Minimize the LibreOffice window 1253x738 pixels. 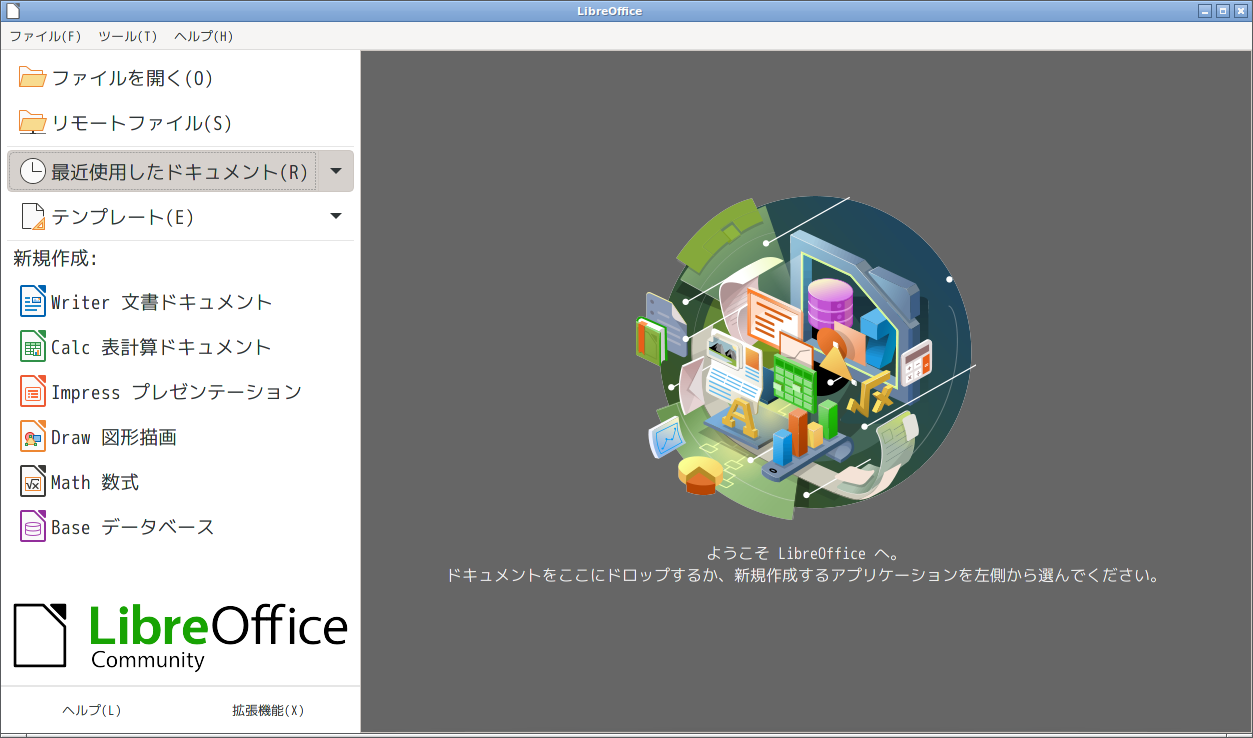point(1205,11)
